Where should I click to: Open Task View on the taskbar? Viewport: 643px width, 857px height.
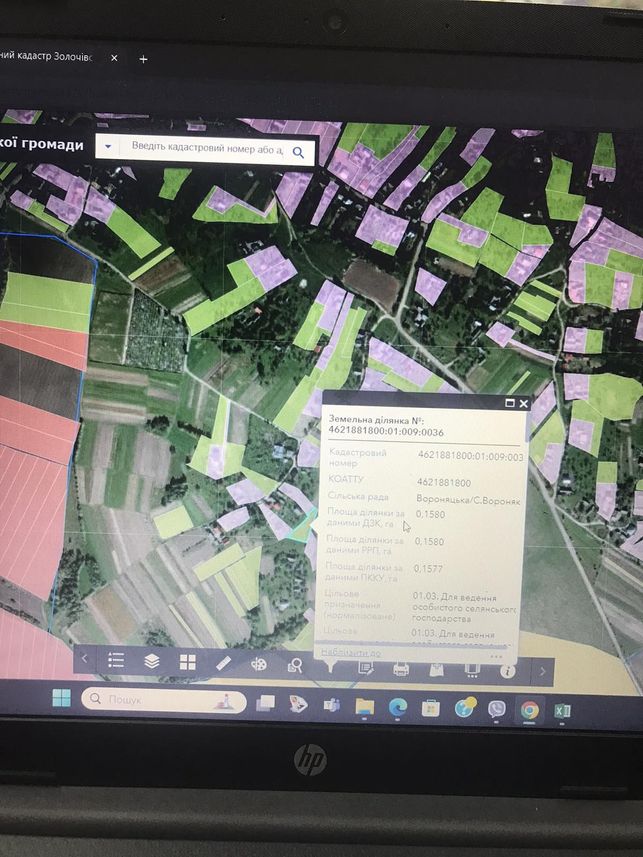pyautogui.click(x=265, y=703)
